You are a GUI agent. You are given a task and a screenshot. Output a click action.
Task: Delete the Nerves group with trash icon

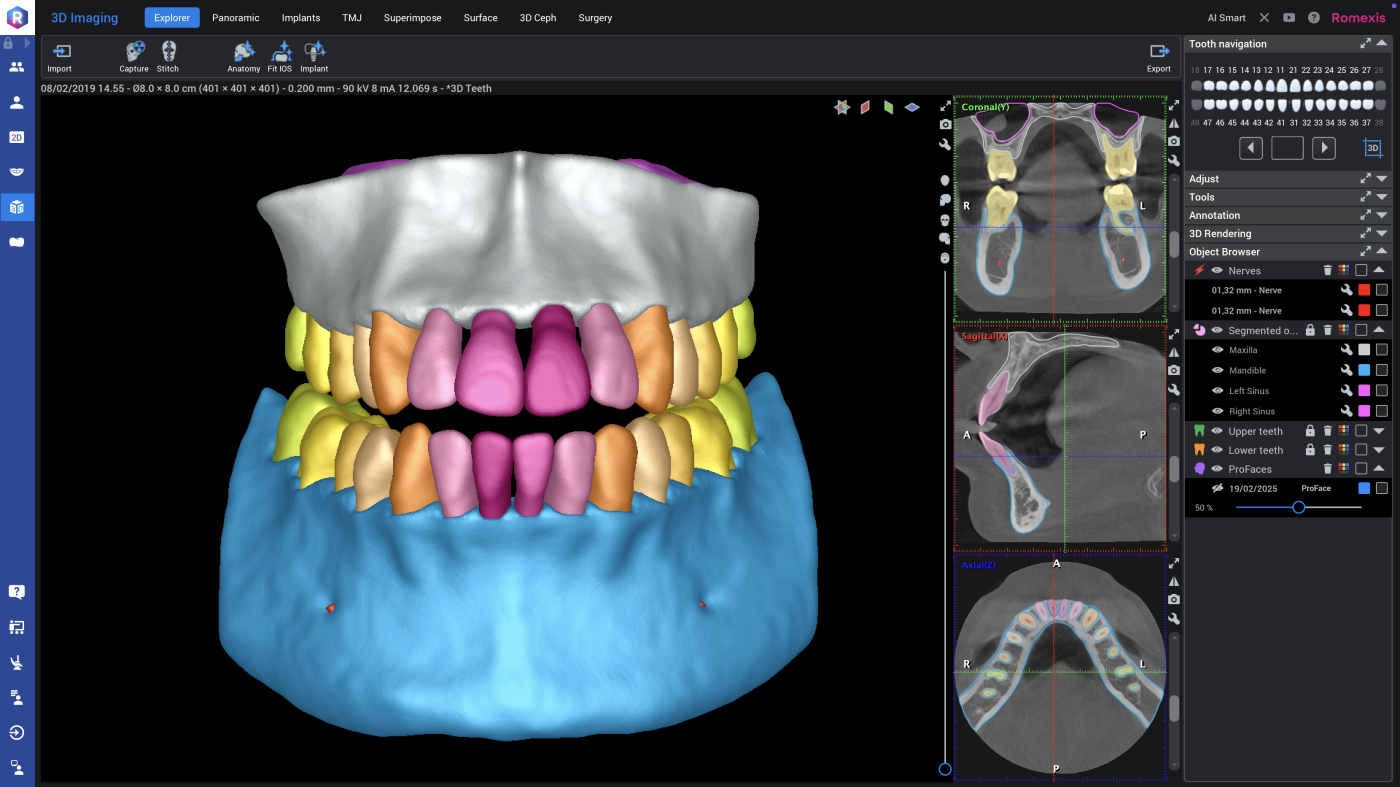[1327, 271]
